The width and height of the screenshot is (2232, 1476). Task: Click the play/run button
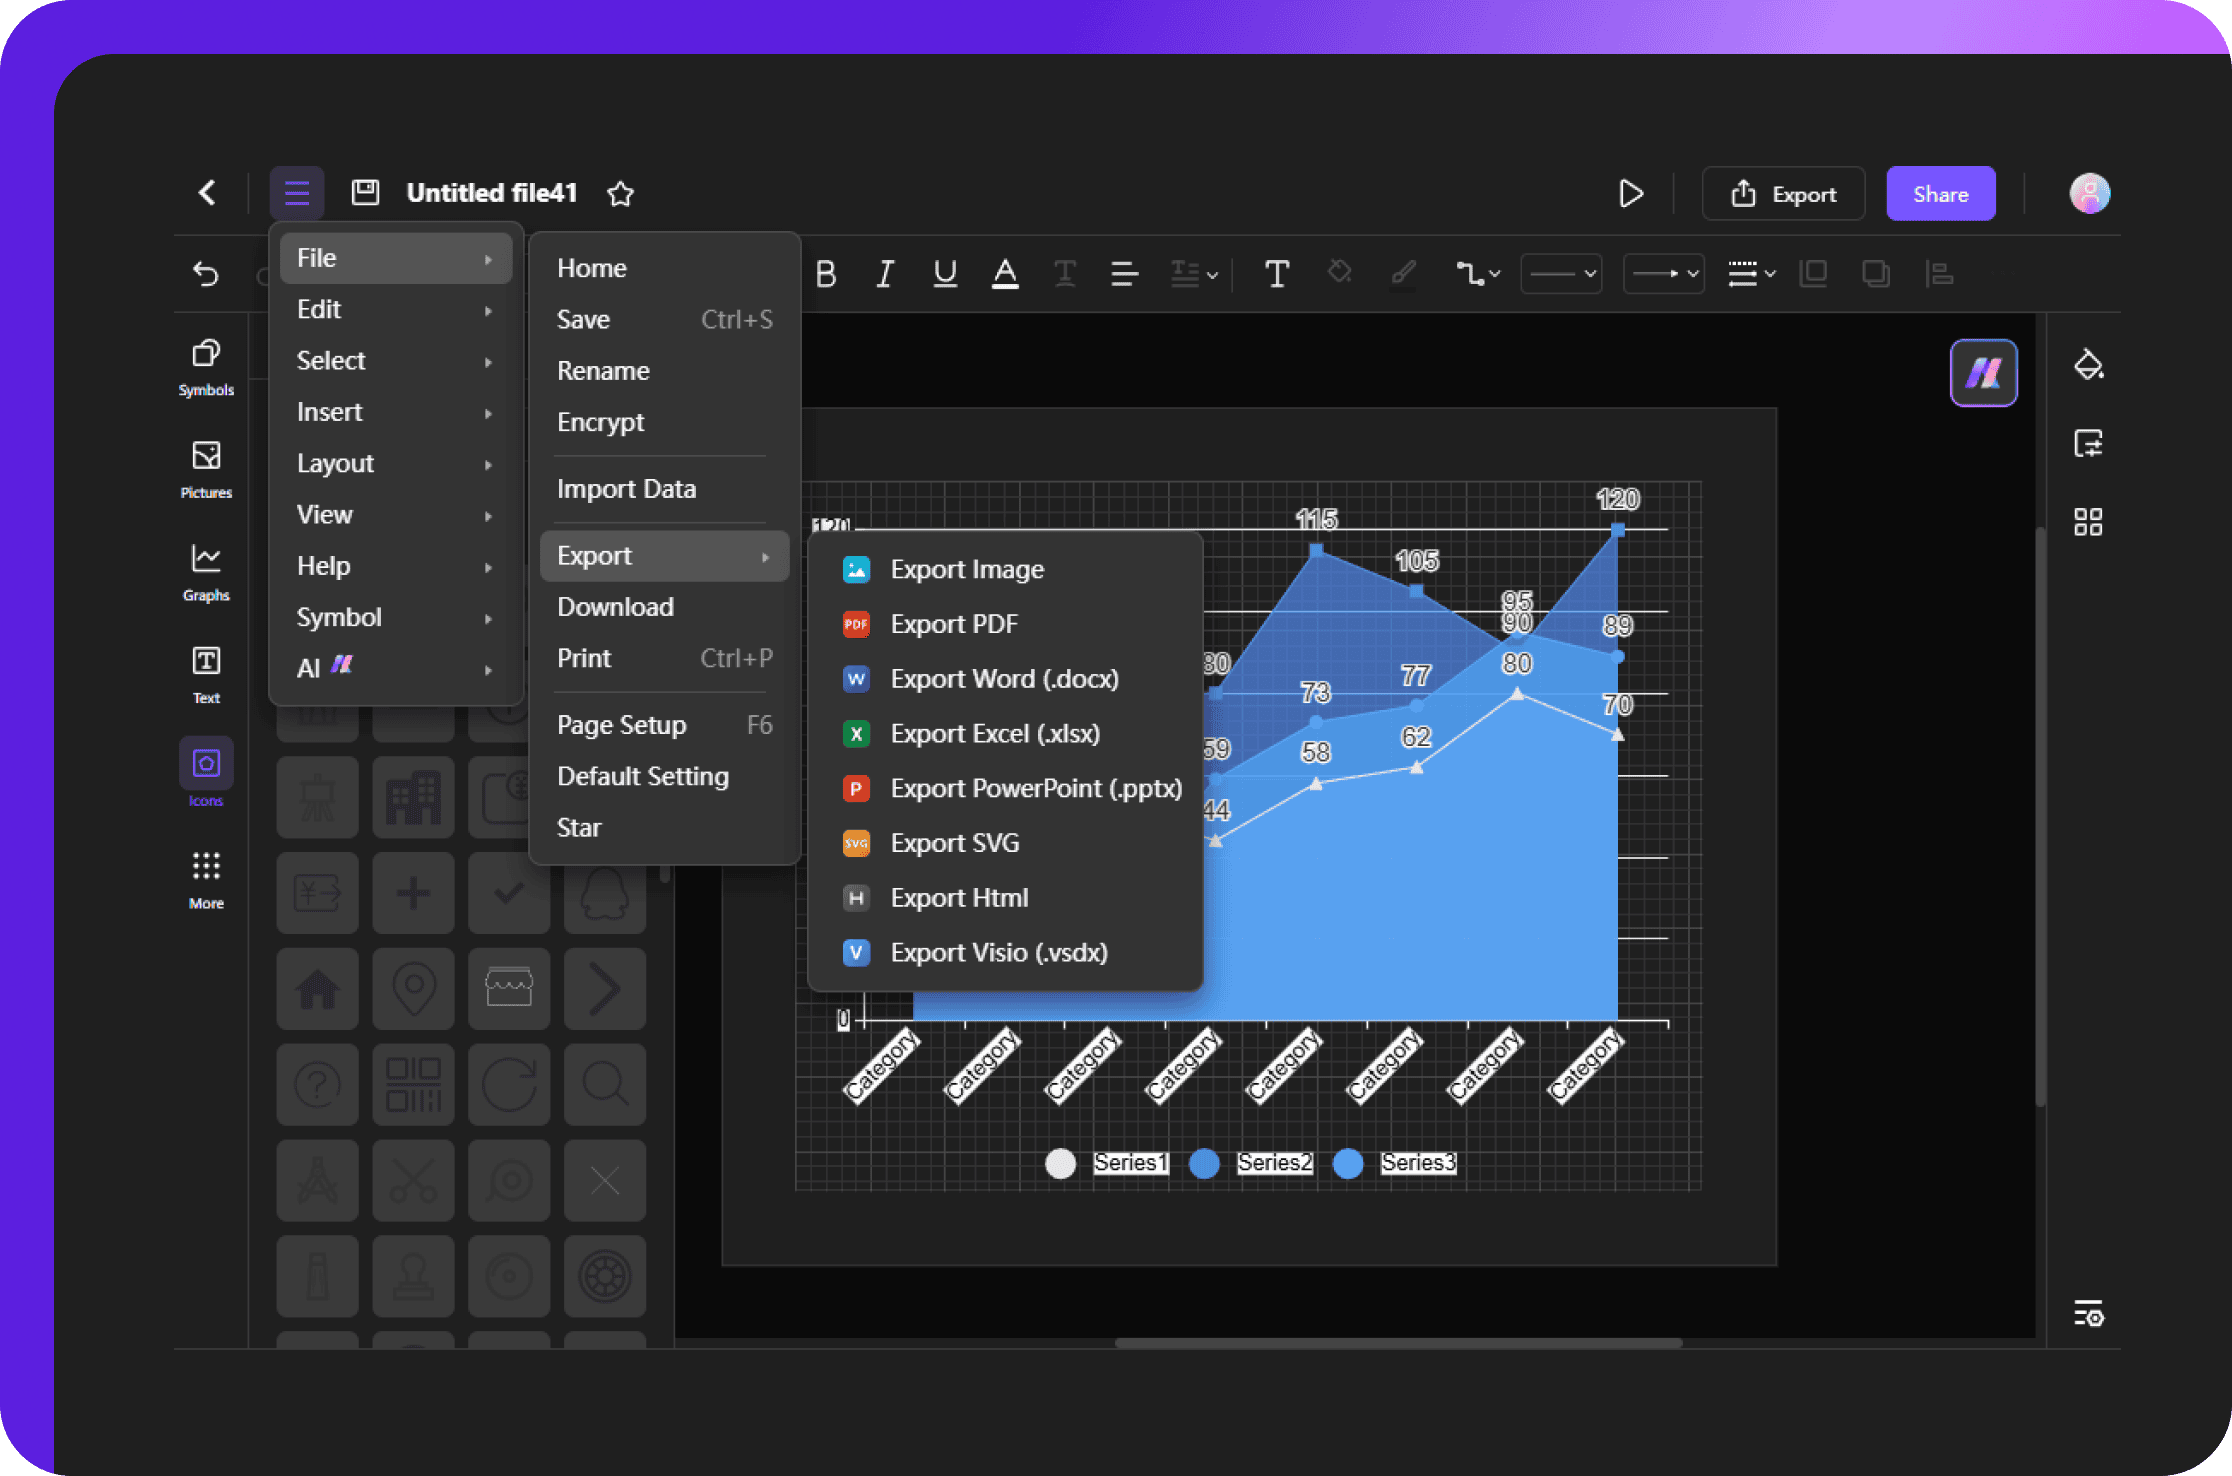[x=1631, y=191]
